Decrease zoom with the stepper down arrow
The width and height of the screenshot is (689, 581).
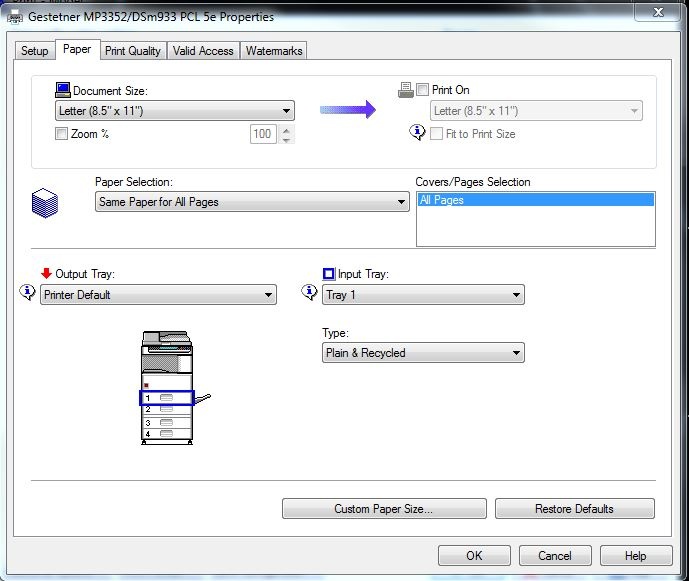[x=286, y=139]
